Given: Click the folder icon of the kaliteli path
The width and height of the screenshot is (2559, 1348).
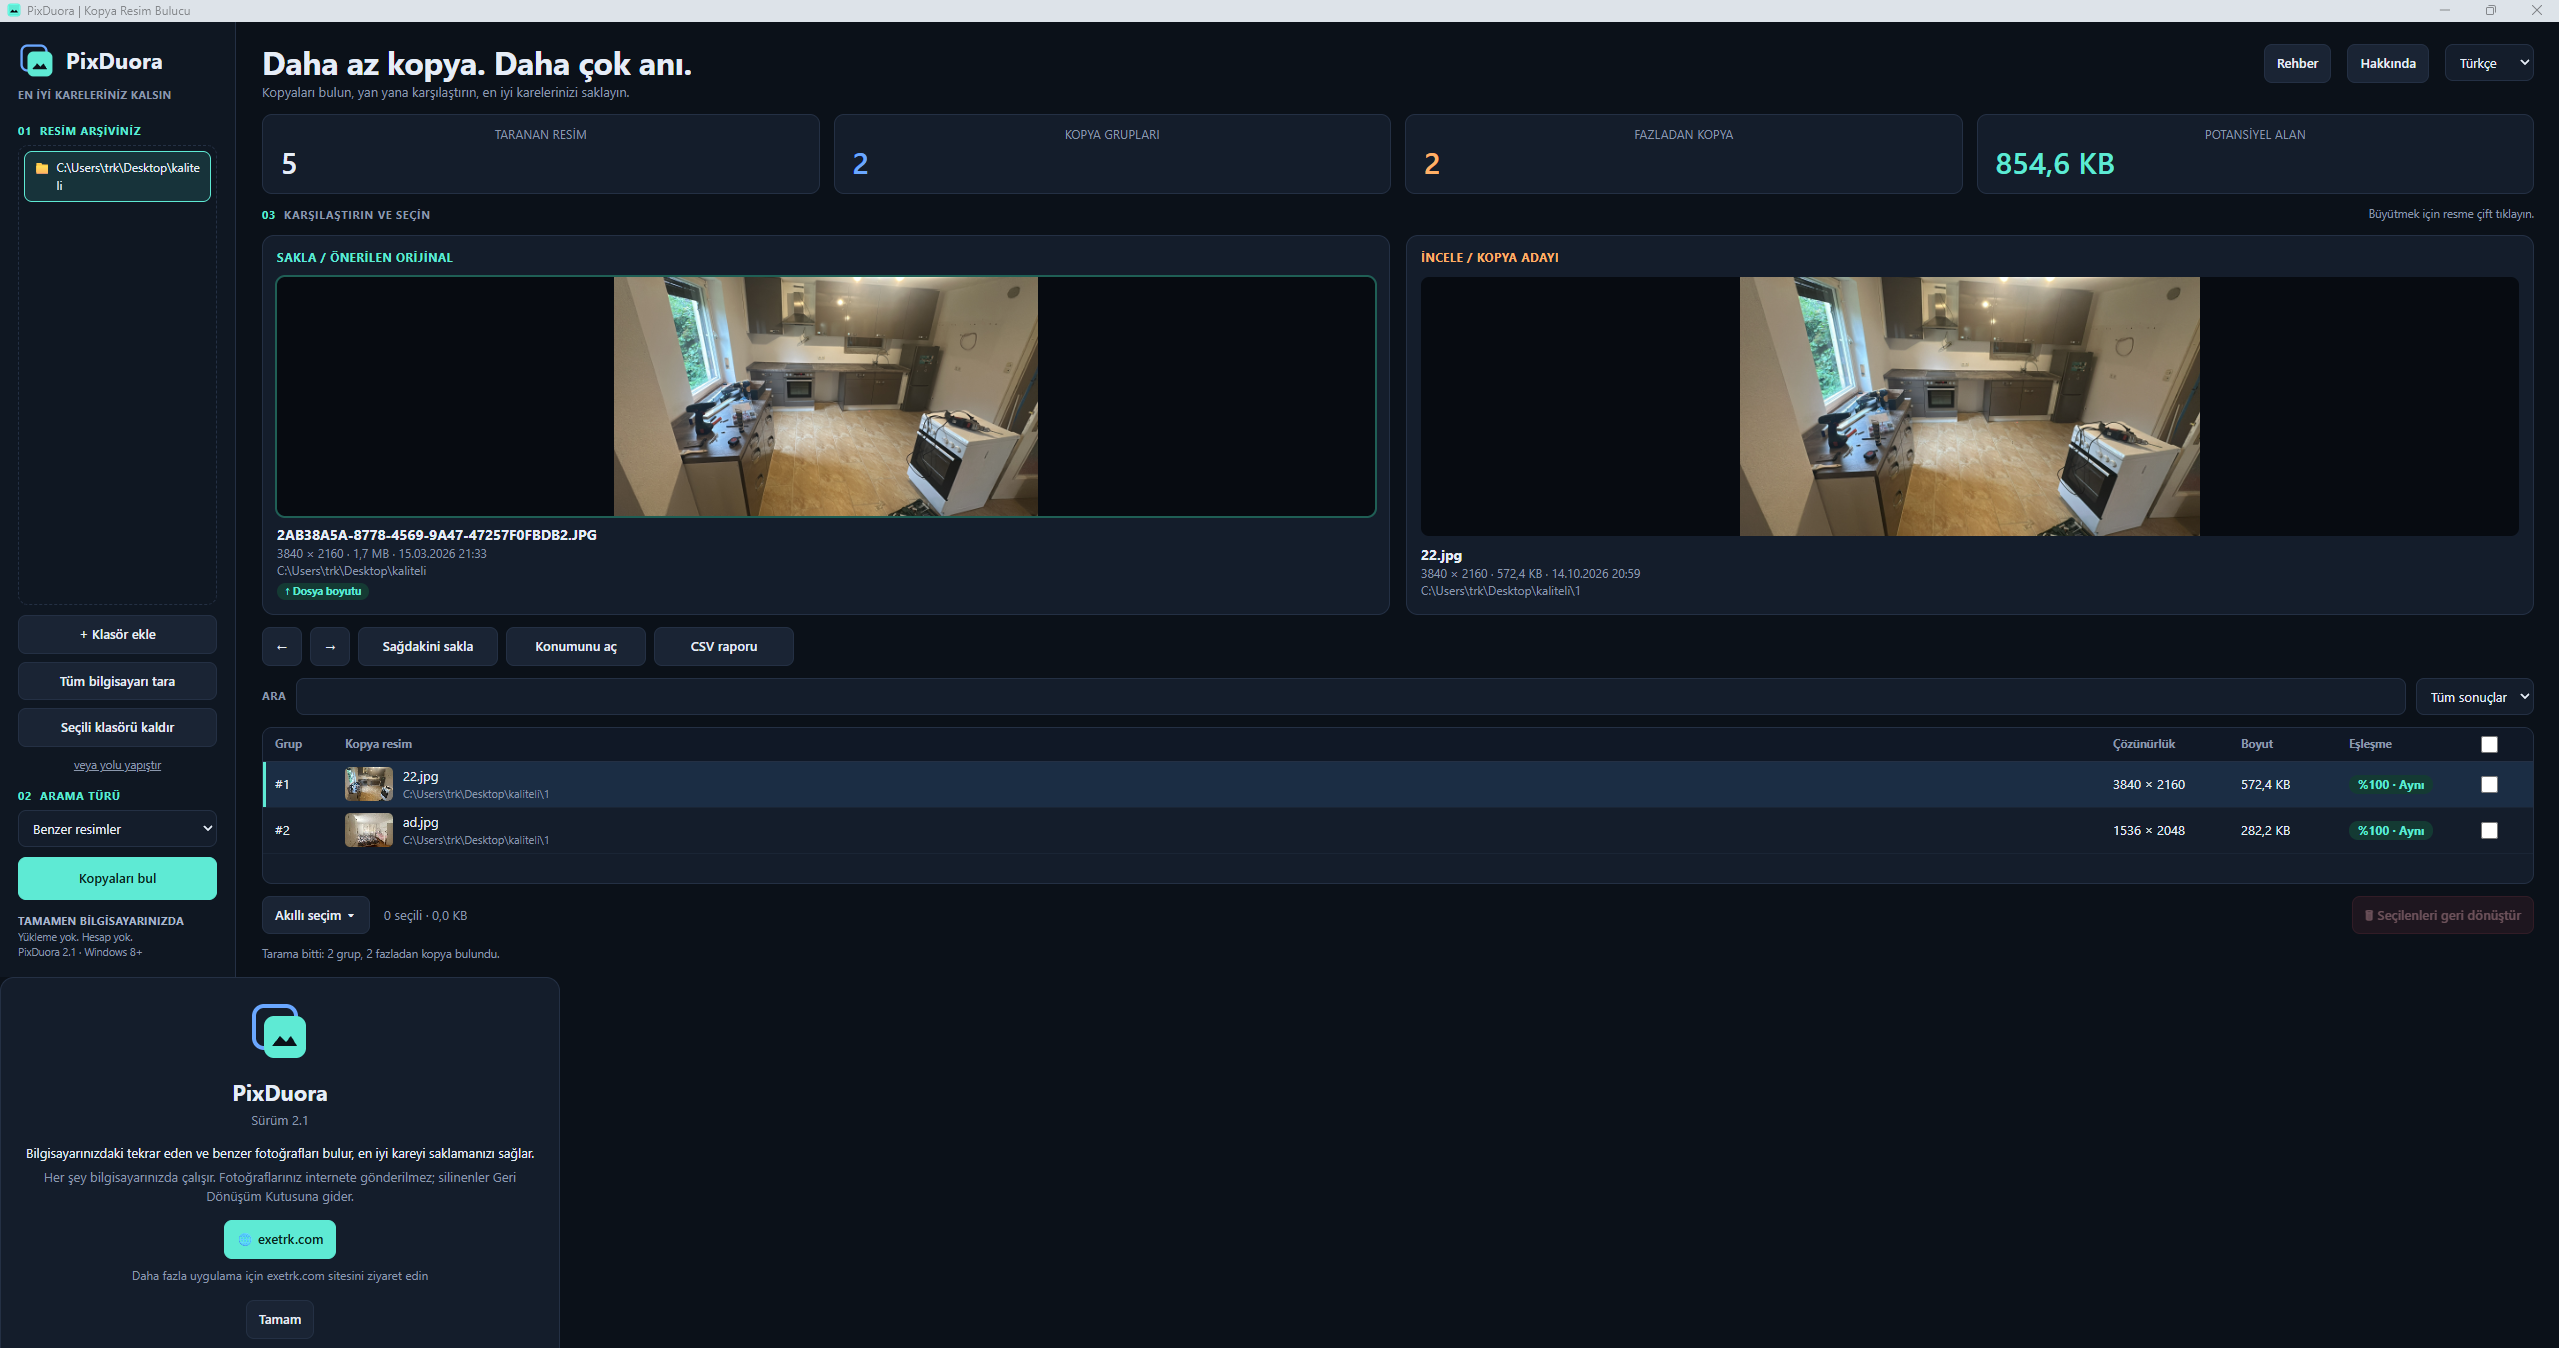Looking at the screenshot, I should (x=42, y=168).
